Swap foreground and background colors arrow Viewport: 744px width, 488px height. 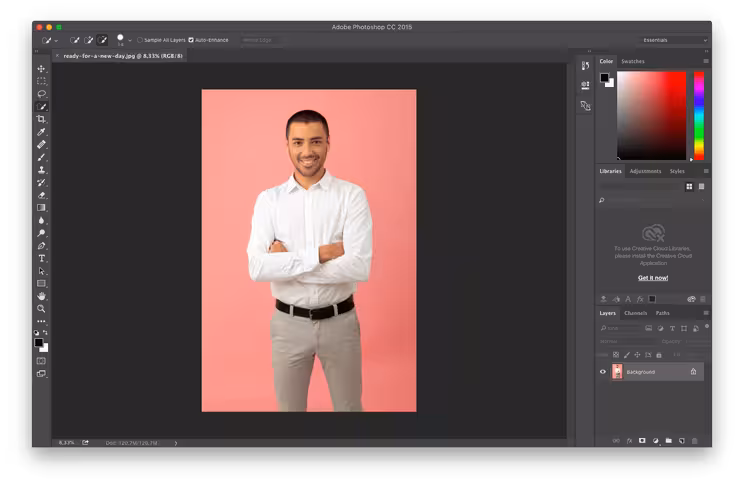[45, 332]
